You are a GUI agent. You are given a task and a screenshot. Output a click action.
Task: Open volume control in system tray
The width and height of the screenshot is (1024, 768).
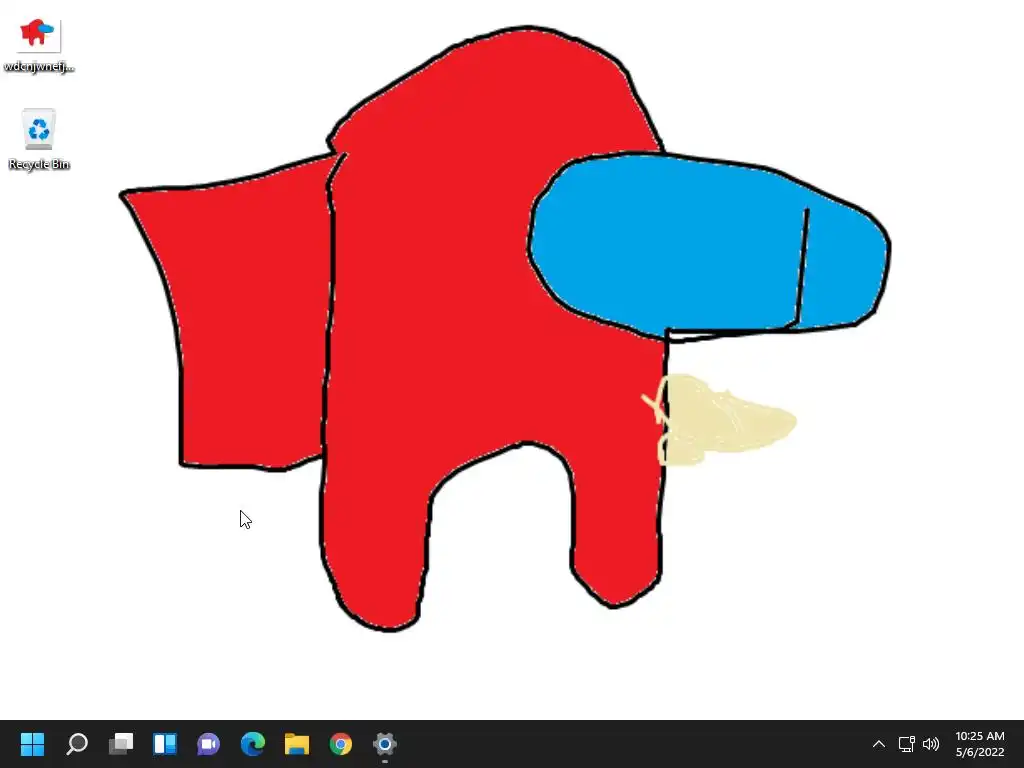pos(931,744)
